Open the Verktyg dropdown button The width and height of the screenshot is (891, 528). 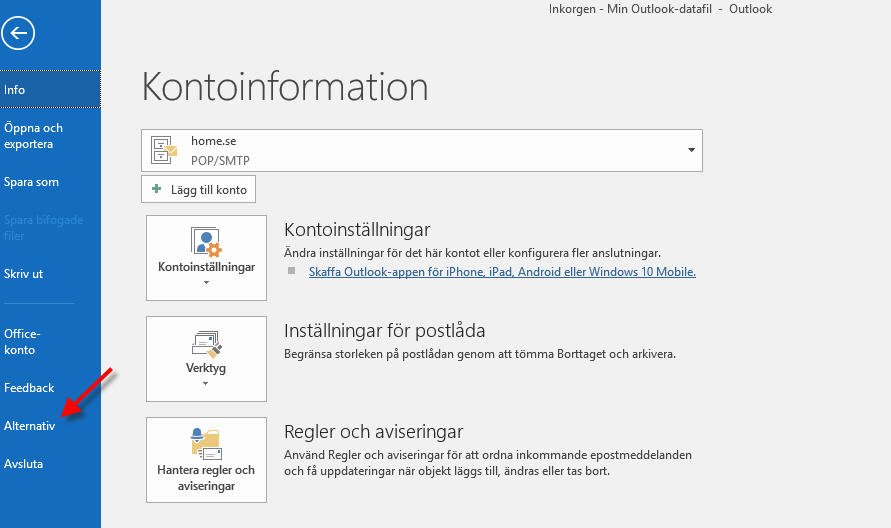tap(206, 359)
